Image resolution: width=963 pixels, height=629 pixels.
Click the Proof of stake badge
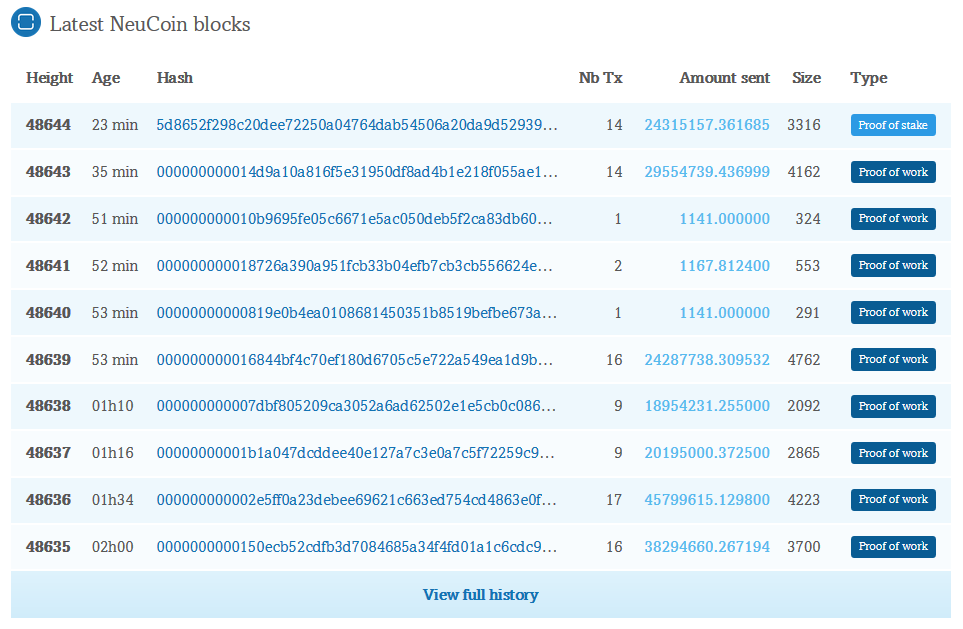[893, 125]
